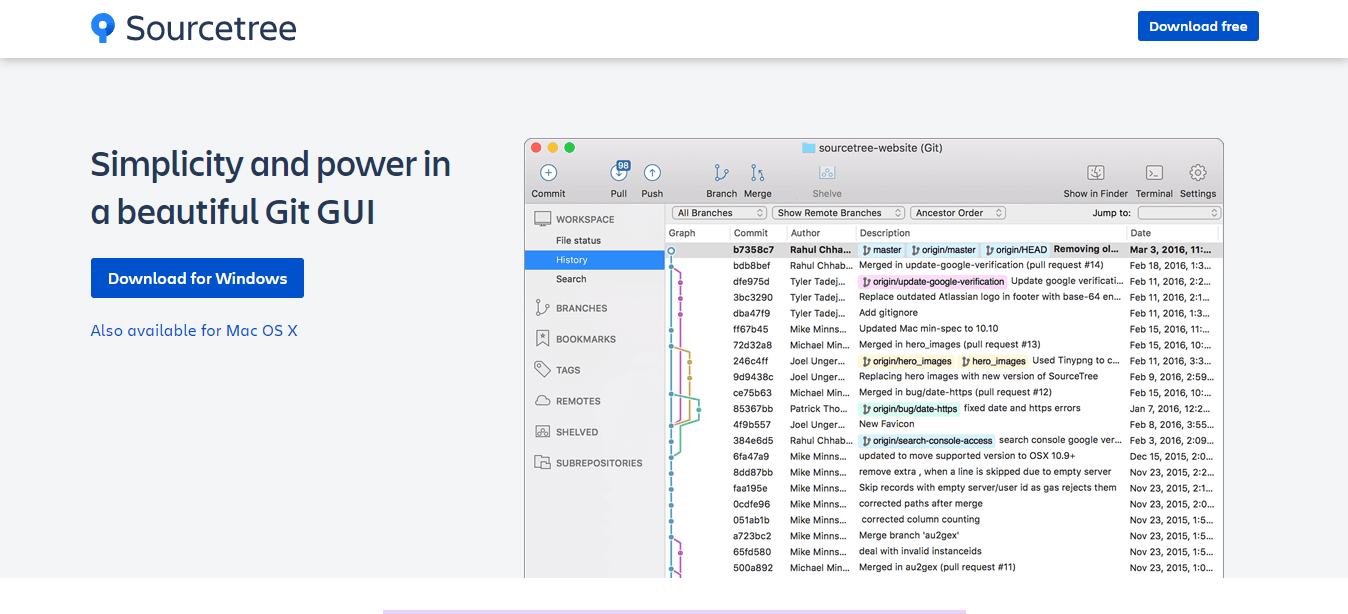
Task: Click 'Skip records with empty server/user id' description
Action: click(988, 489)
